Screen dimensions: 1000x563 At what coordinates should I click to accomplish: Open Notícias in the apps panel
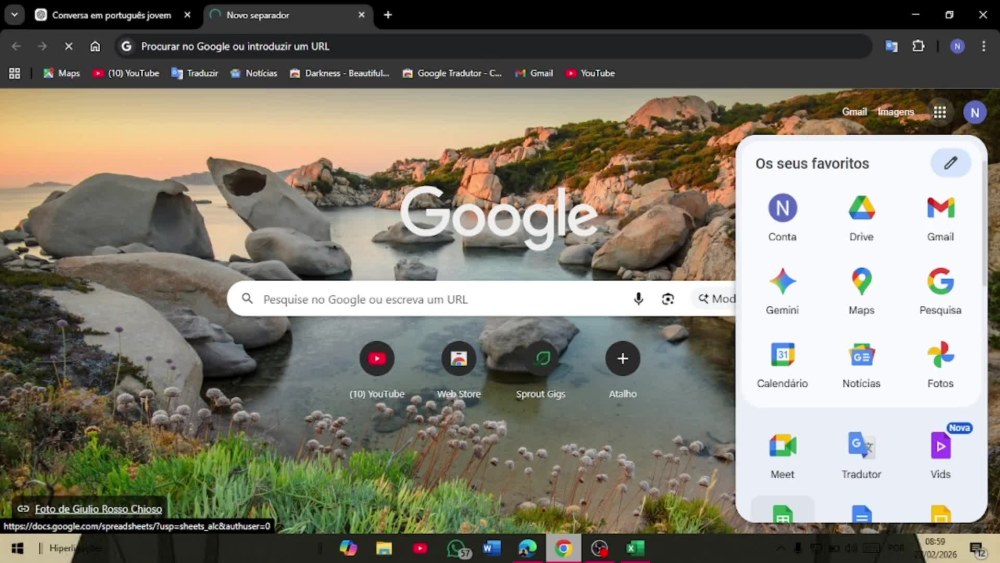point(861,365)
